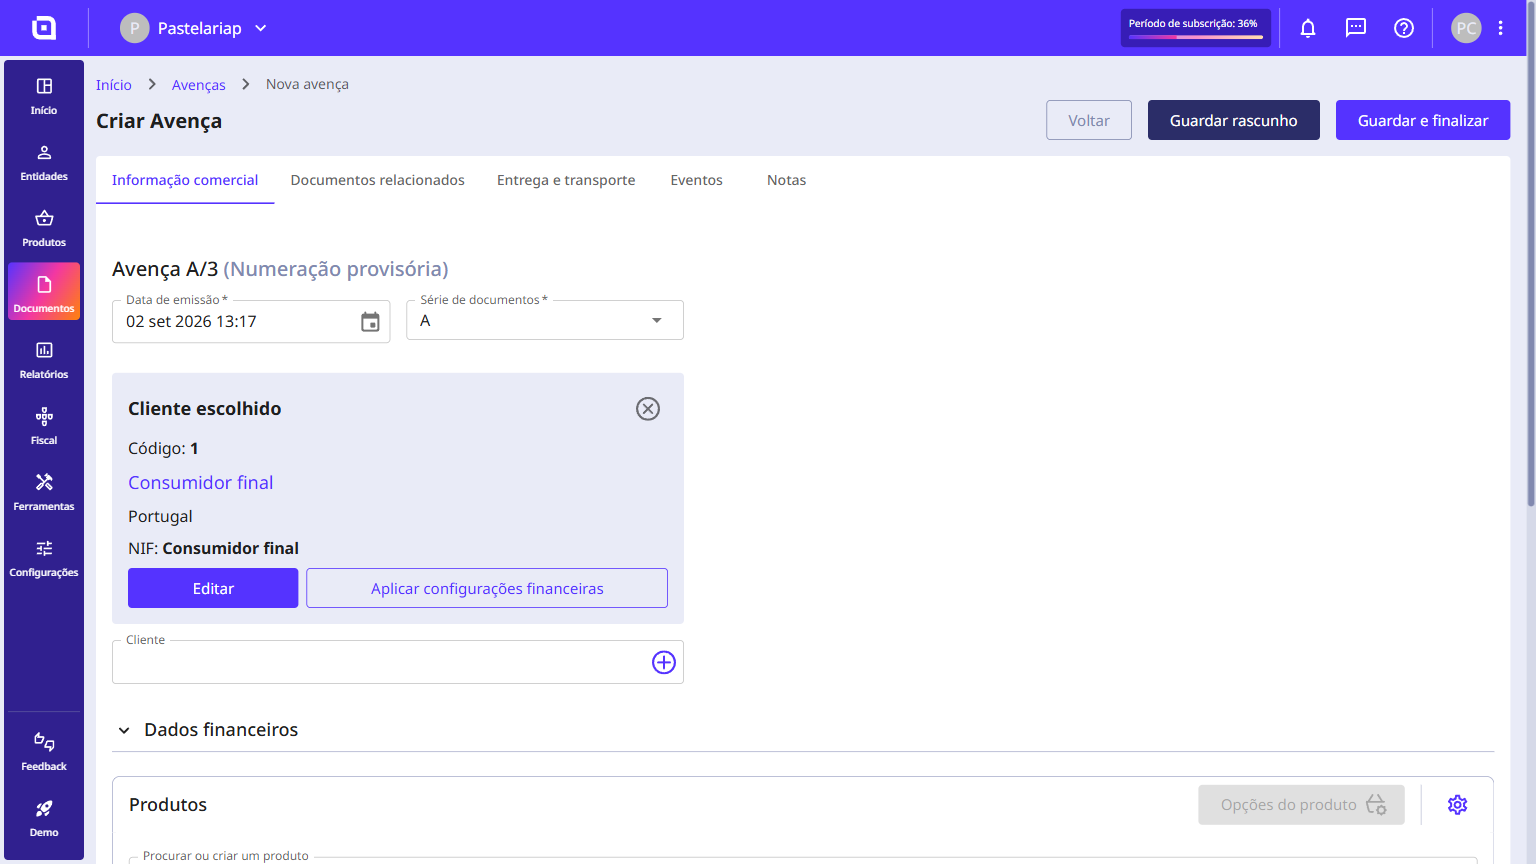Add a new client with plus icon
This screenshot has width=1536, height=864.
[x=664, y=662]
